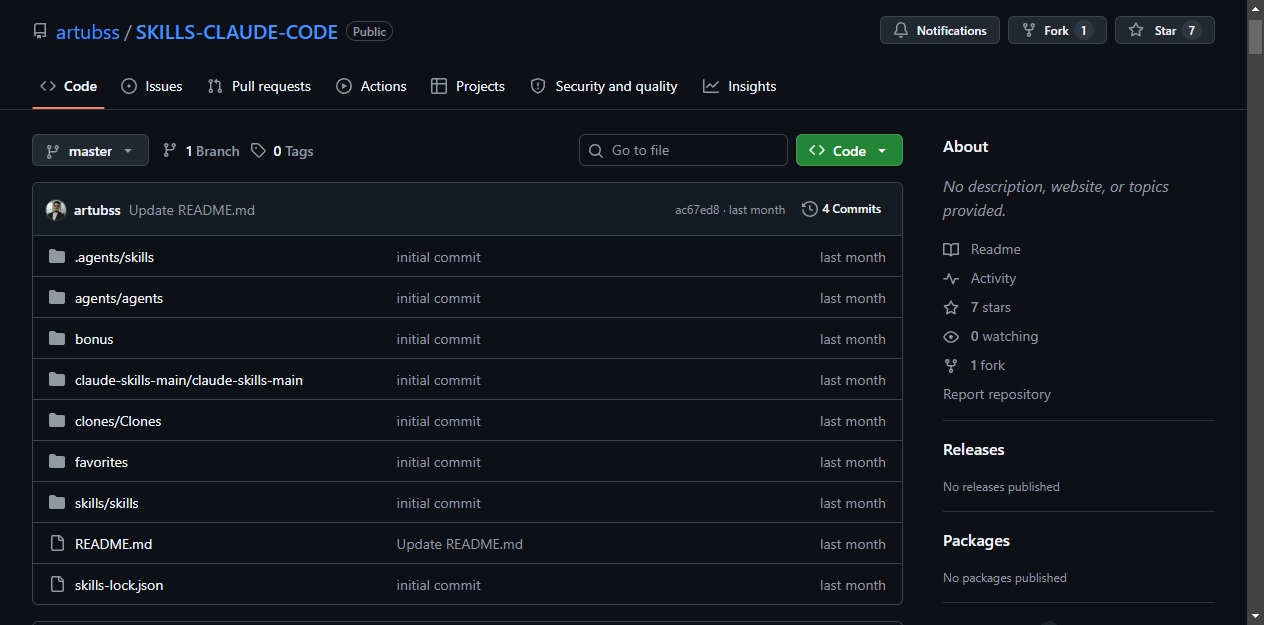1264x625 pixels.
Task: Click the .agents/skills folder icon
Action: pos(57,257)
